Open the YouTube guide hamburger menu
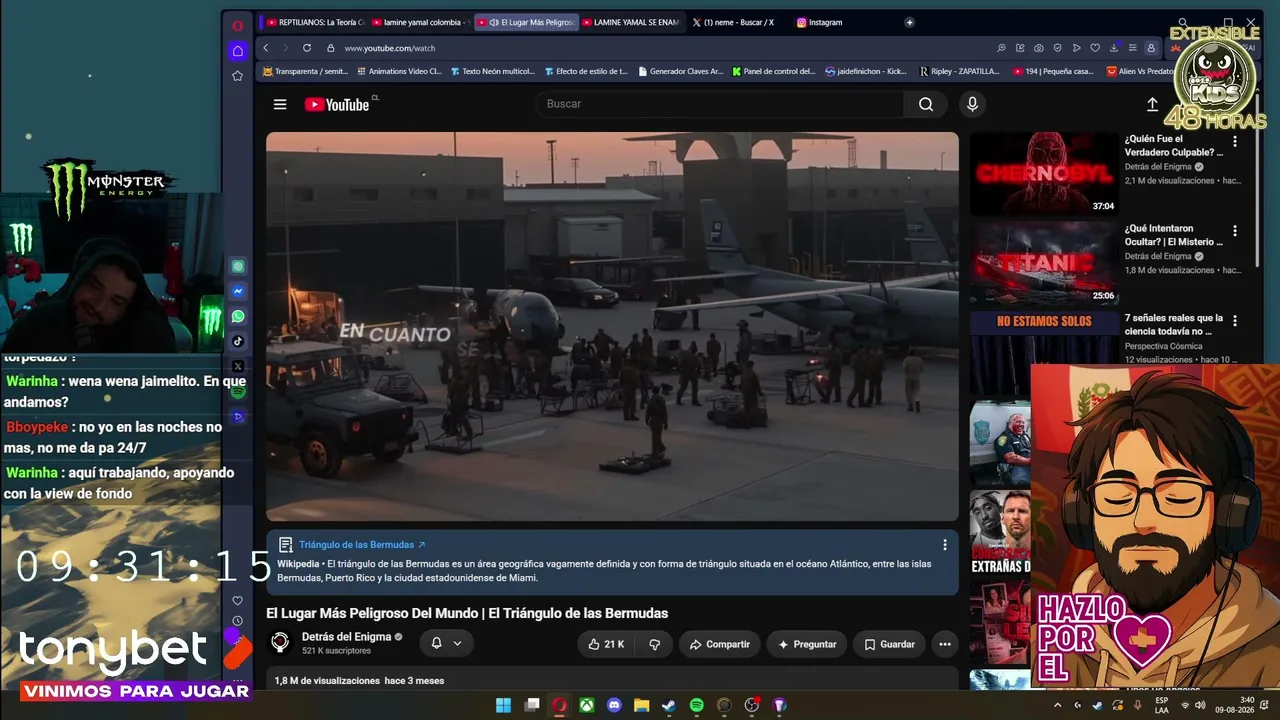Image resolution: width=1280 pixels, height=720 pixels. [280, 104]
